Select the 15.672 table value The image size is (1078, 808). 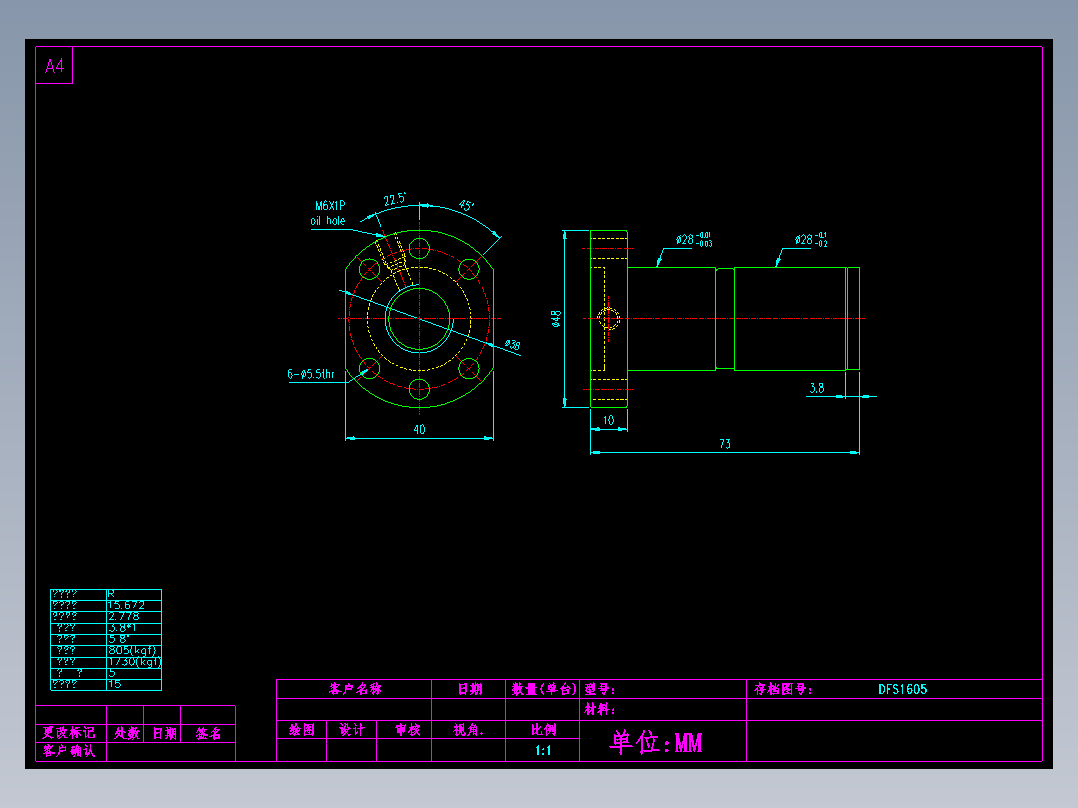coord(126,605)
